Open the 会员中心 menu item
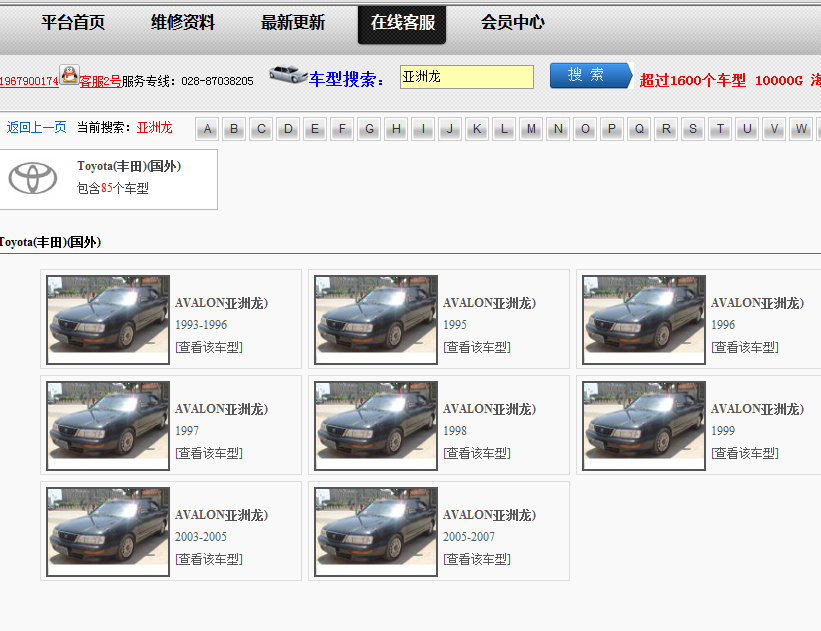 point(513,23)
